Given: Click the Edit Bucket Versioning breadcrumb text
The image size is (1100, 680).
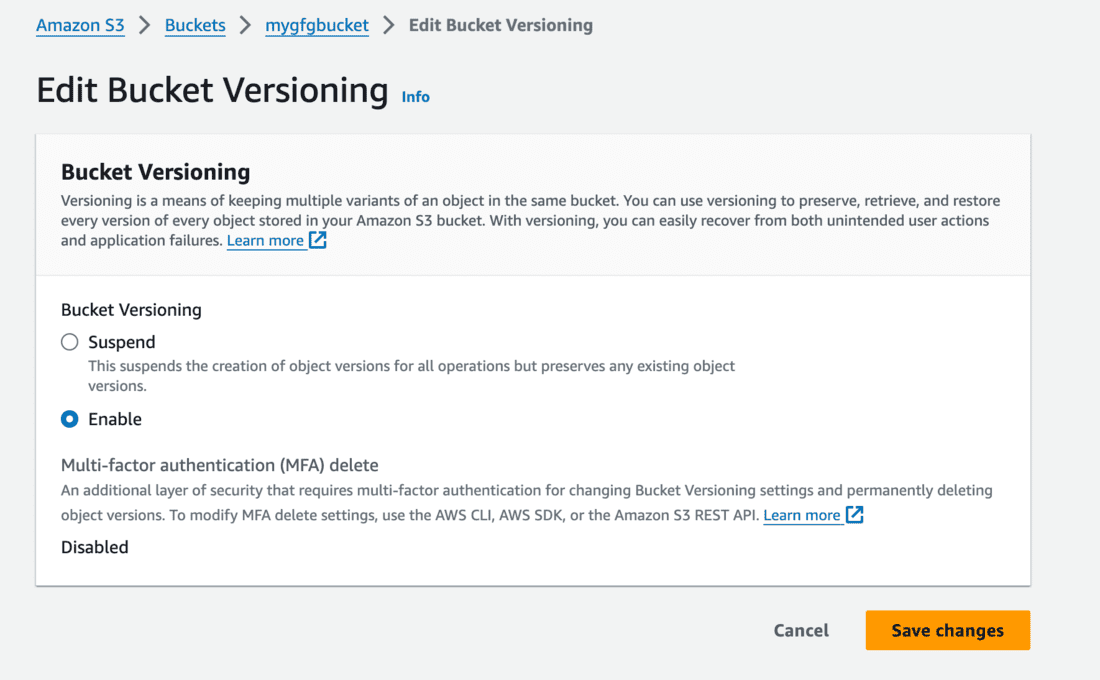Looking at the screenshot, I should [500, 25].
